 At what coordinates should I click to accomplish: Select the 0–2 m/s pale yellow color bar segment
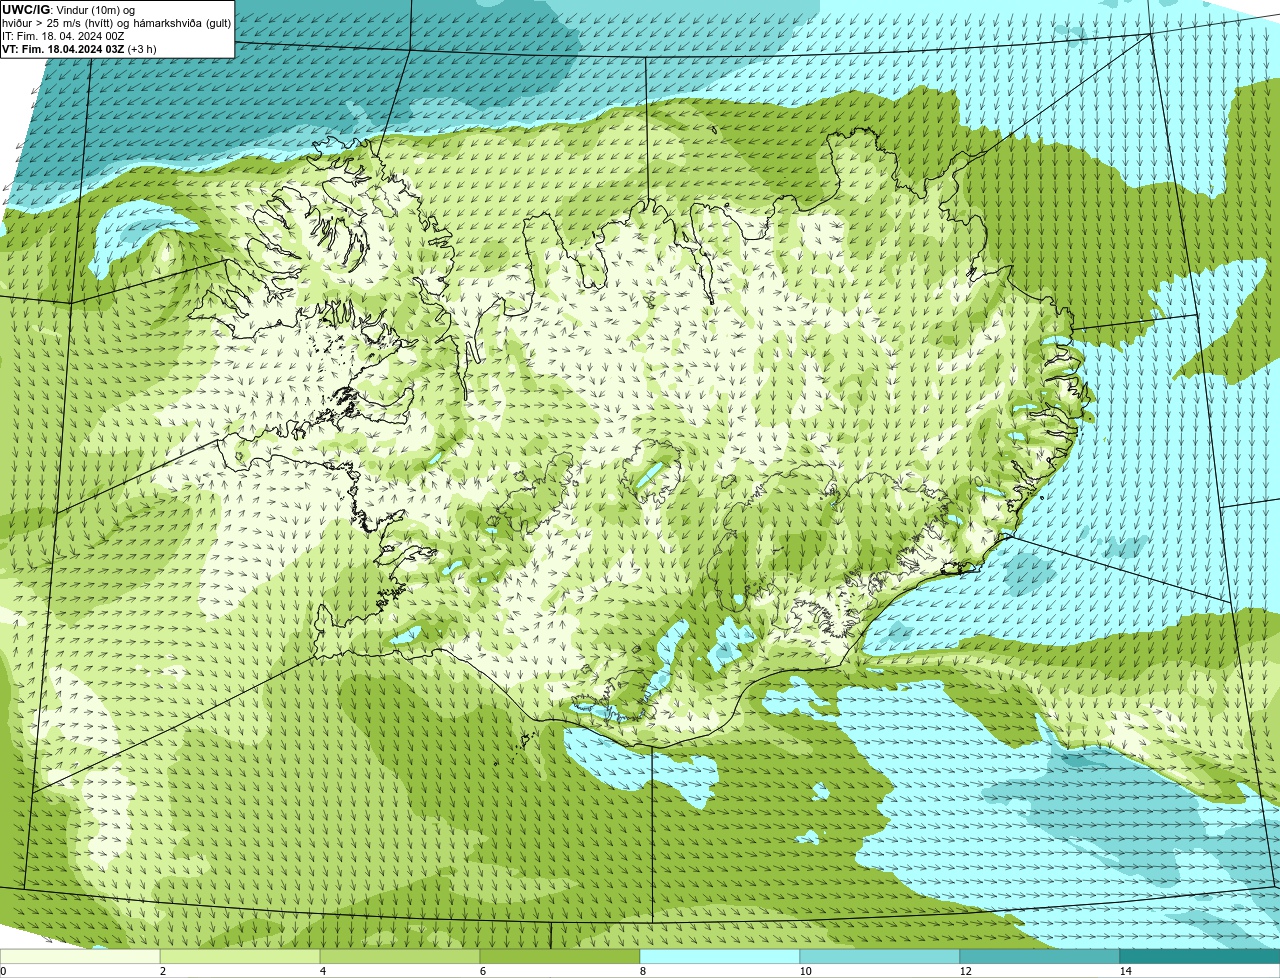(x=80, y=956)
